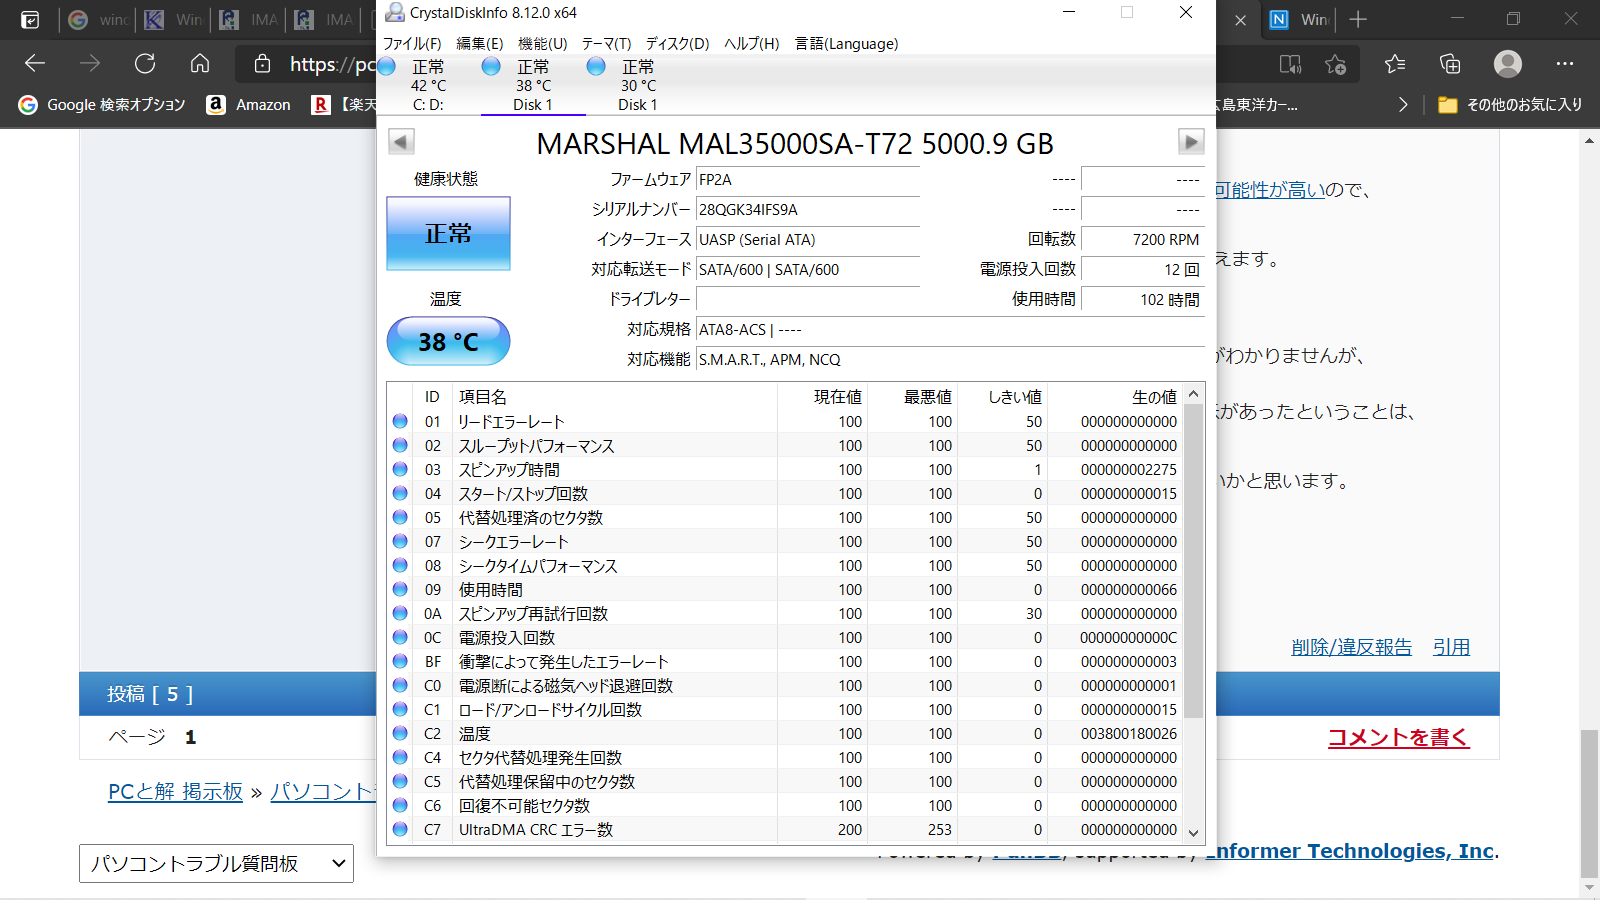Viewport: 1600px width, 900px height.
Task: Click the コメントを書く link
Action: (x=1397, y=737)
